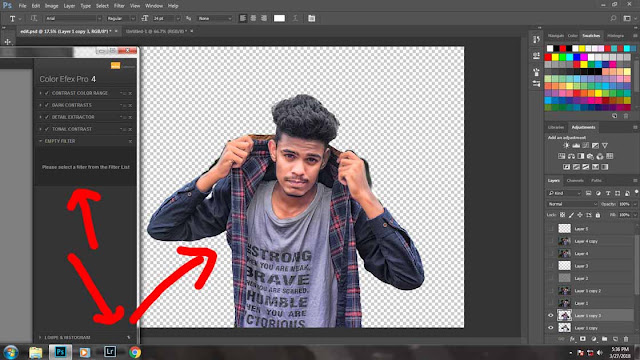Screen dimensions: 640x360
Task: Add a Color Balance adjustment
Action: coord(571,156)
